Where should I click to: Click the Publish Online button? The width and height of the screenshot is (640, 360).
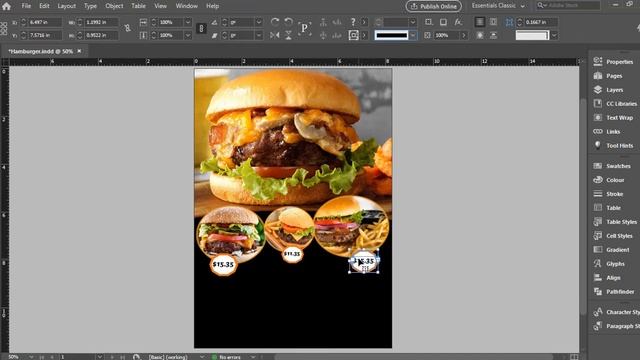coord(433,6)
